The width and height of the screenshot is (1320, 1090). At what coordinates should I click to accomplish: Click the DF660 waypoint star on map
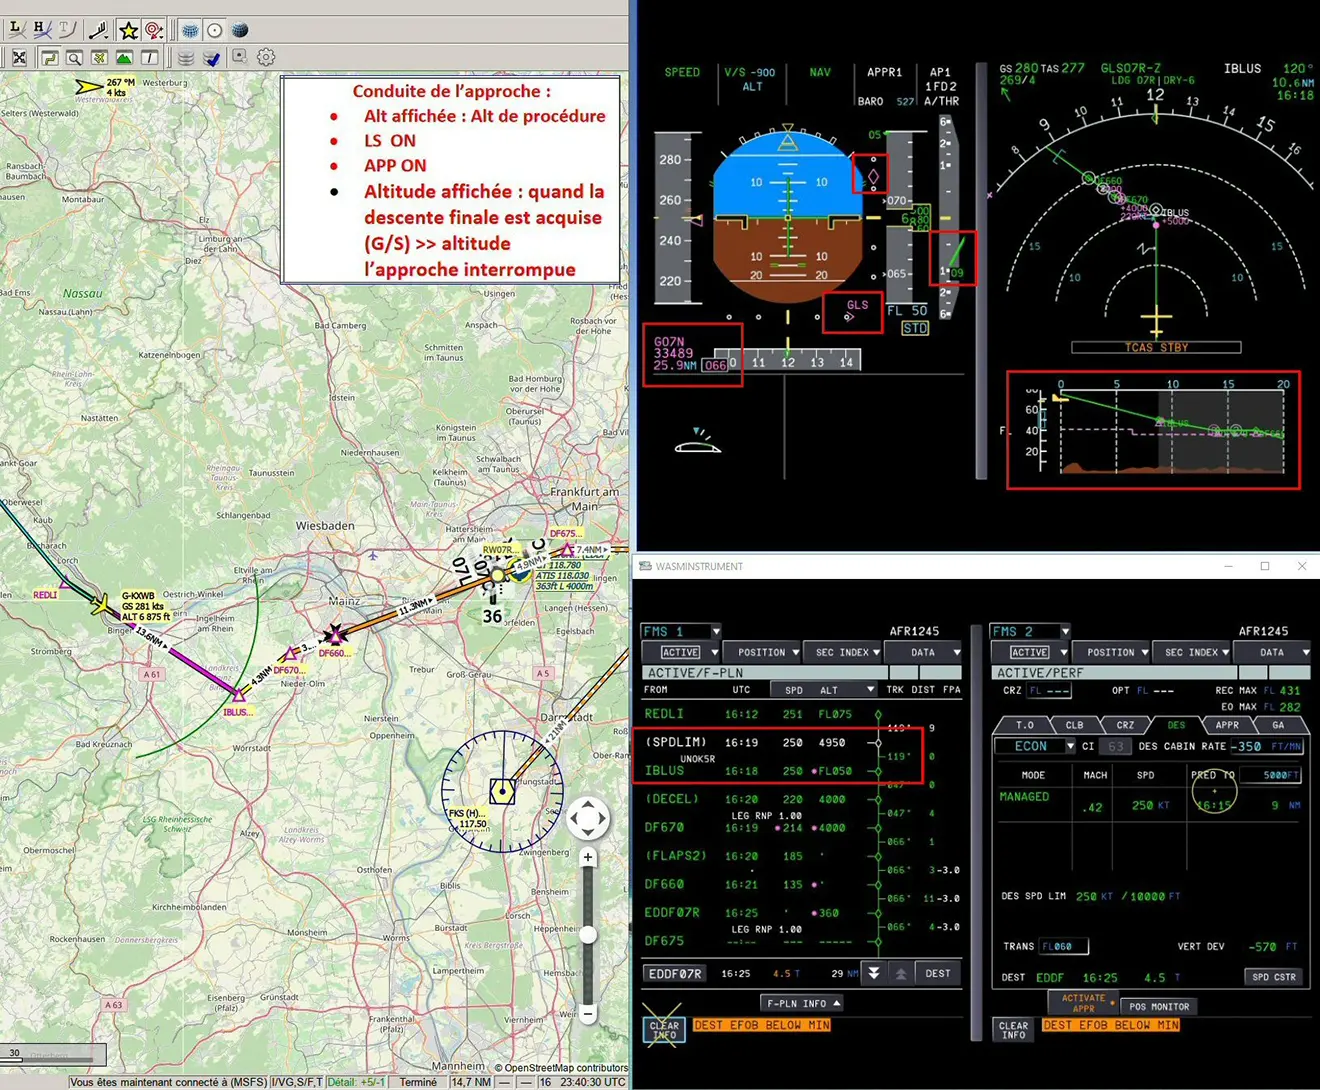[335, 634]
